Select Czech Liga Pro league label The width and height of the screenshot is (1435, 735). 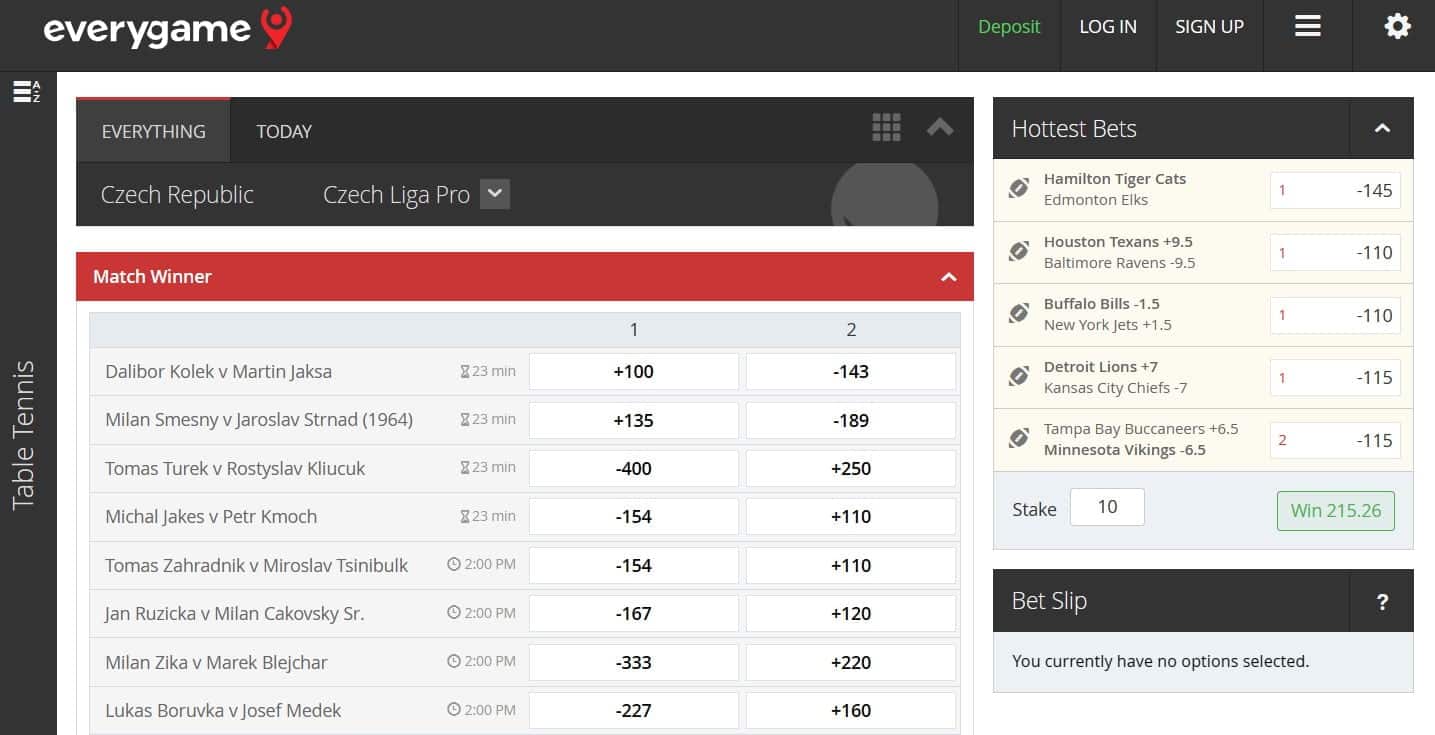396,195
